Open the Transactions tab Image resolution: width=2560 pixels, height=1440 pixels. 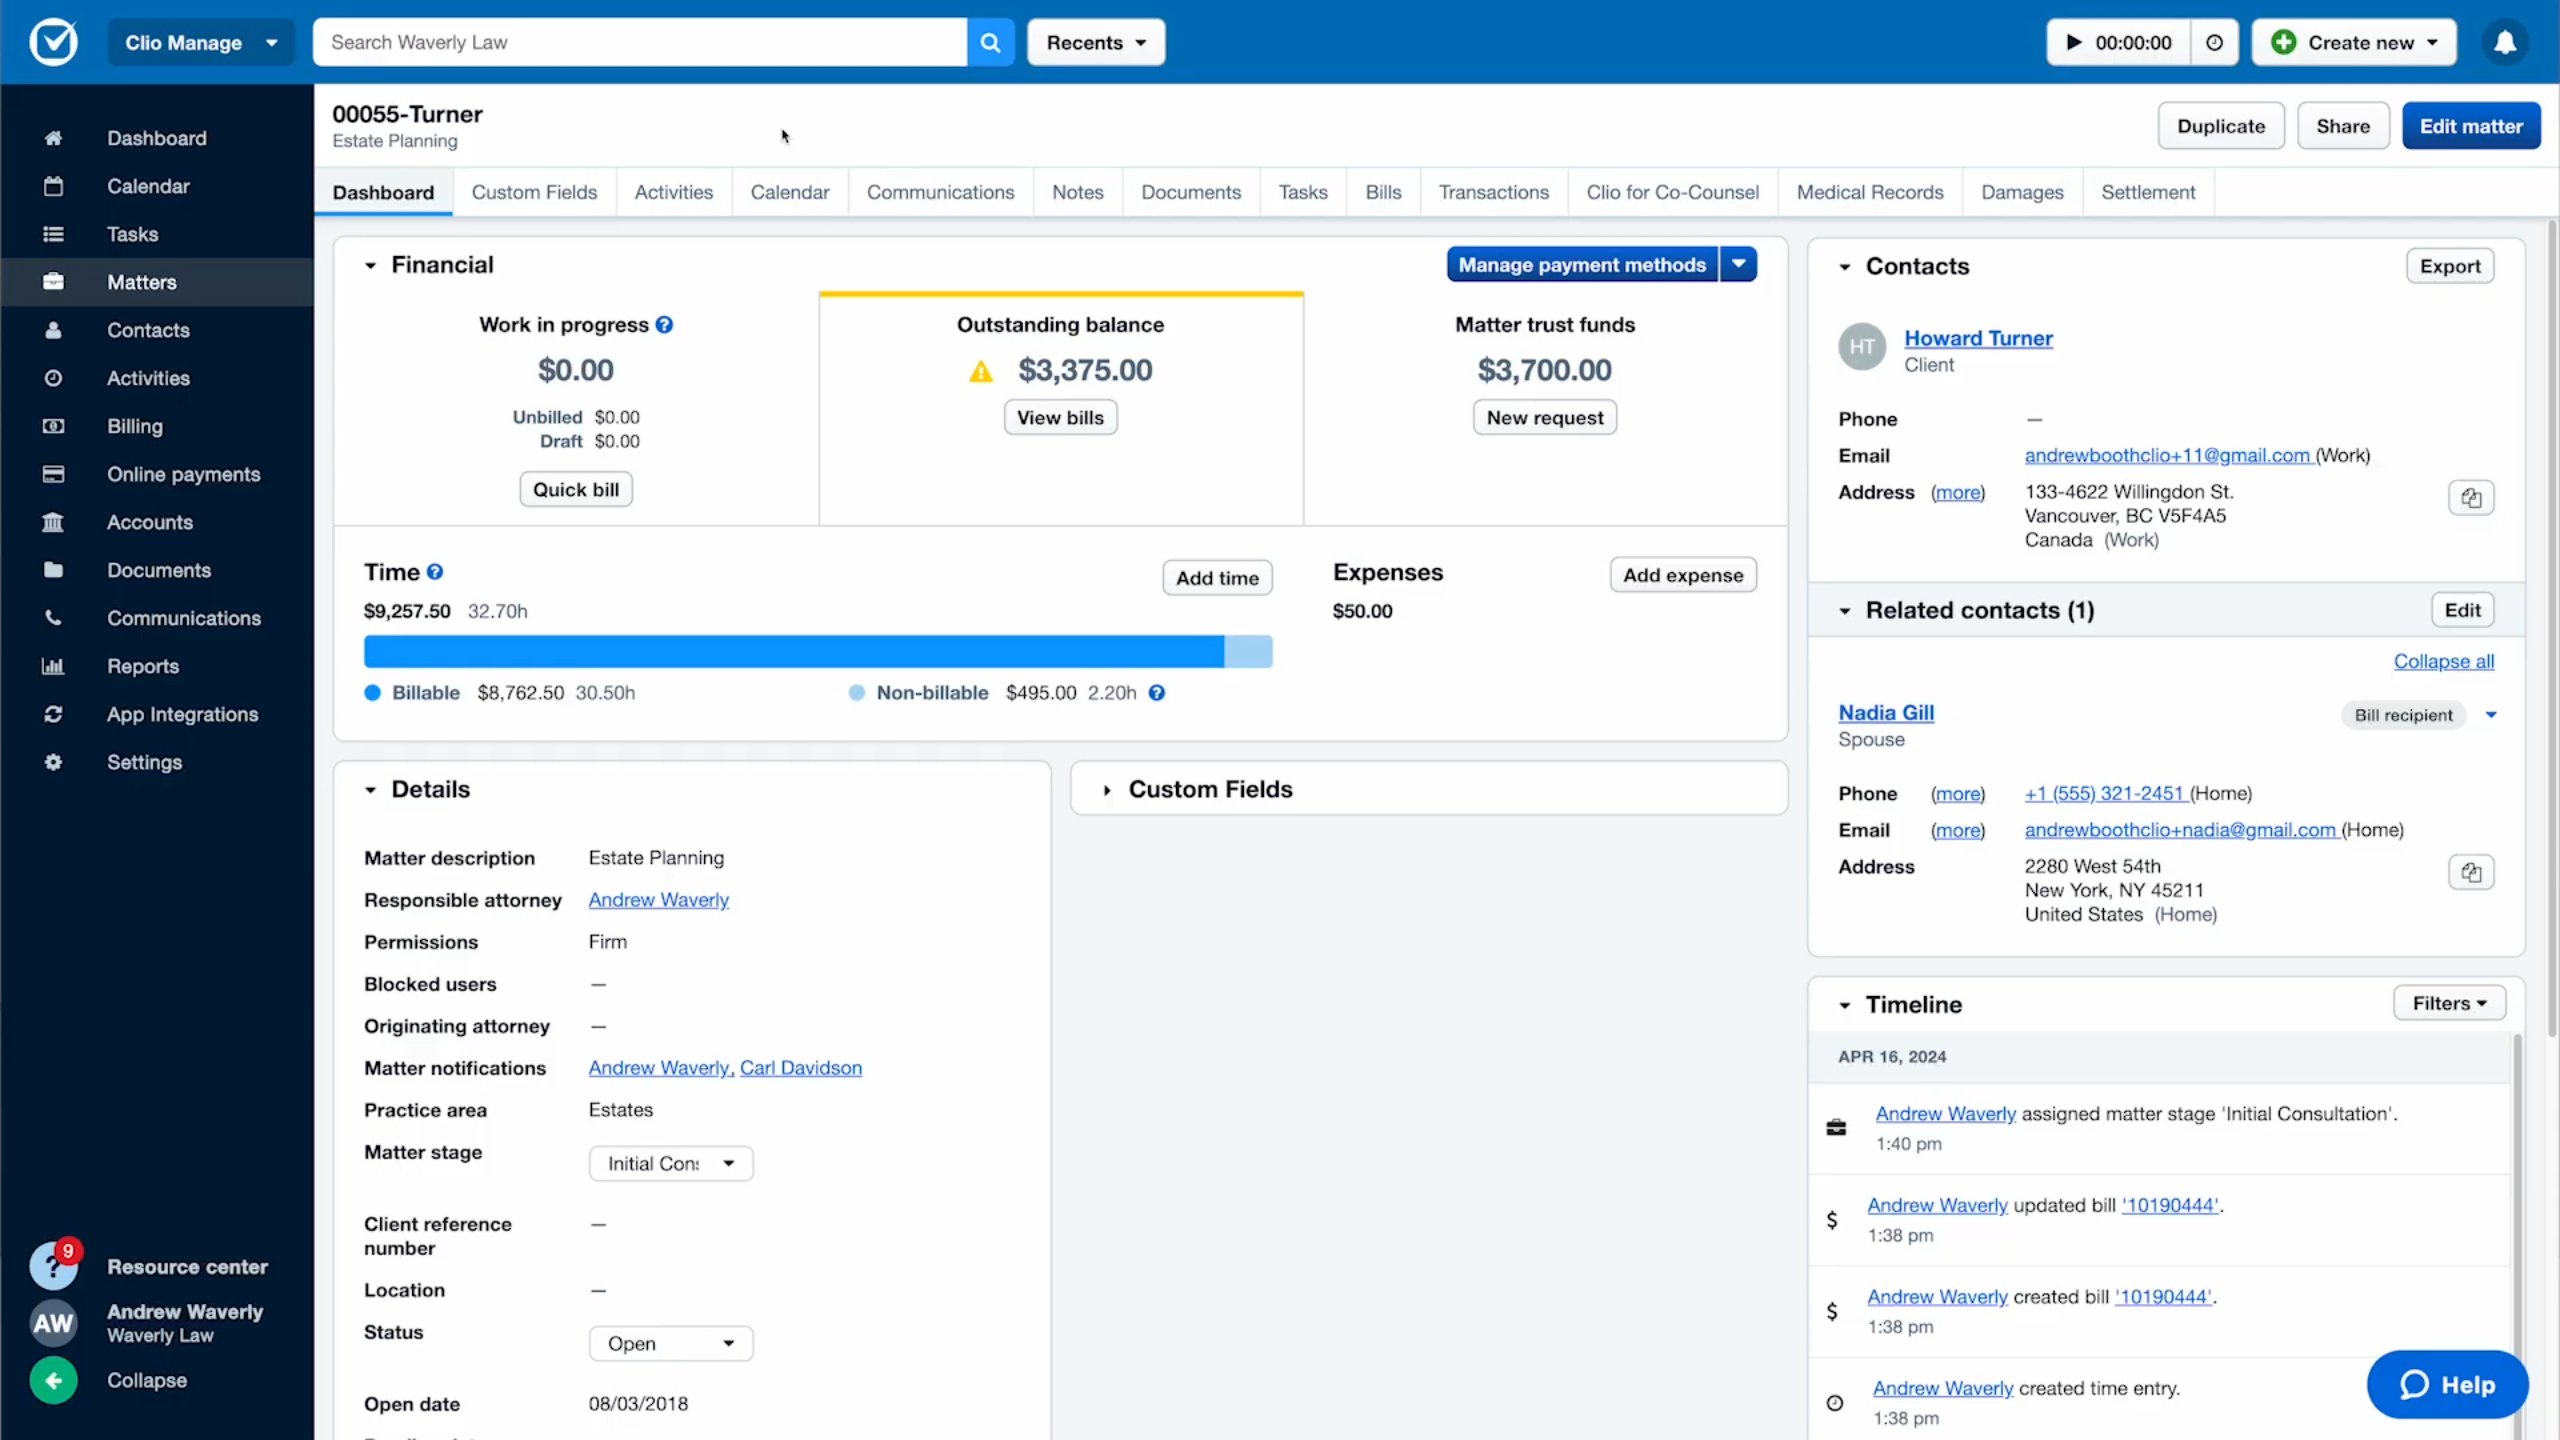(1493, 192)
